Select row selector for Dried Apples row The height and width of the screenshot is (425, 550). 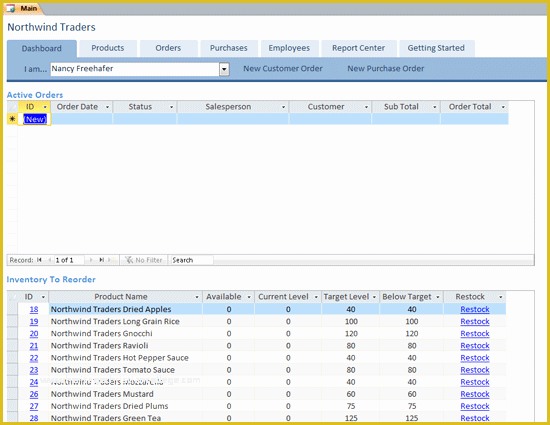12,309
